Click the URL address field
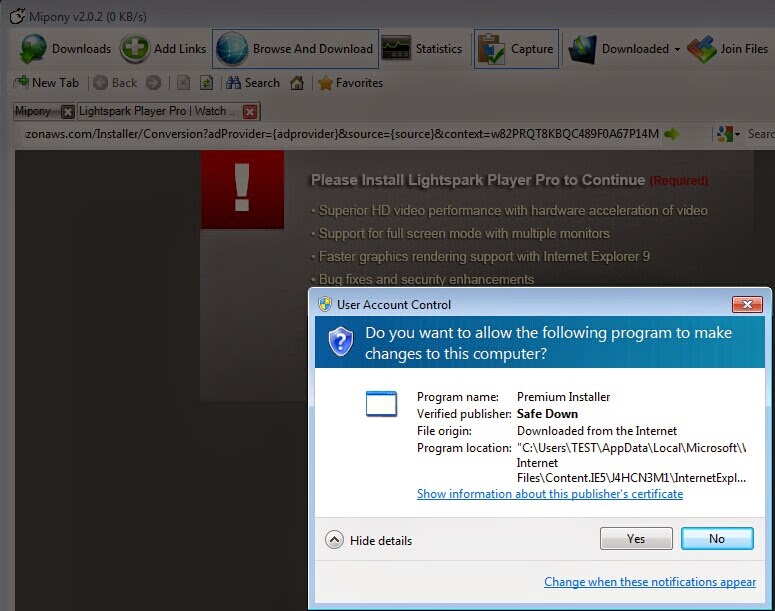 (x=341, y=134)
